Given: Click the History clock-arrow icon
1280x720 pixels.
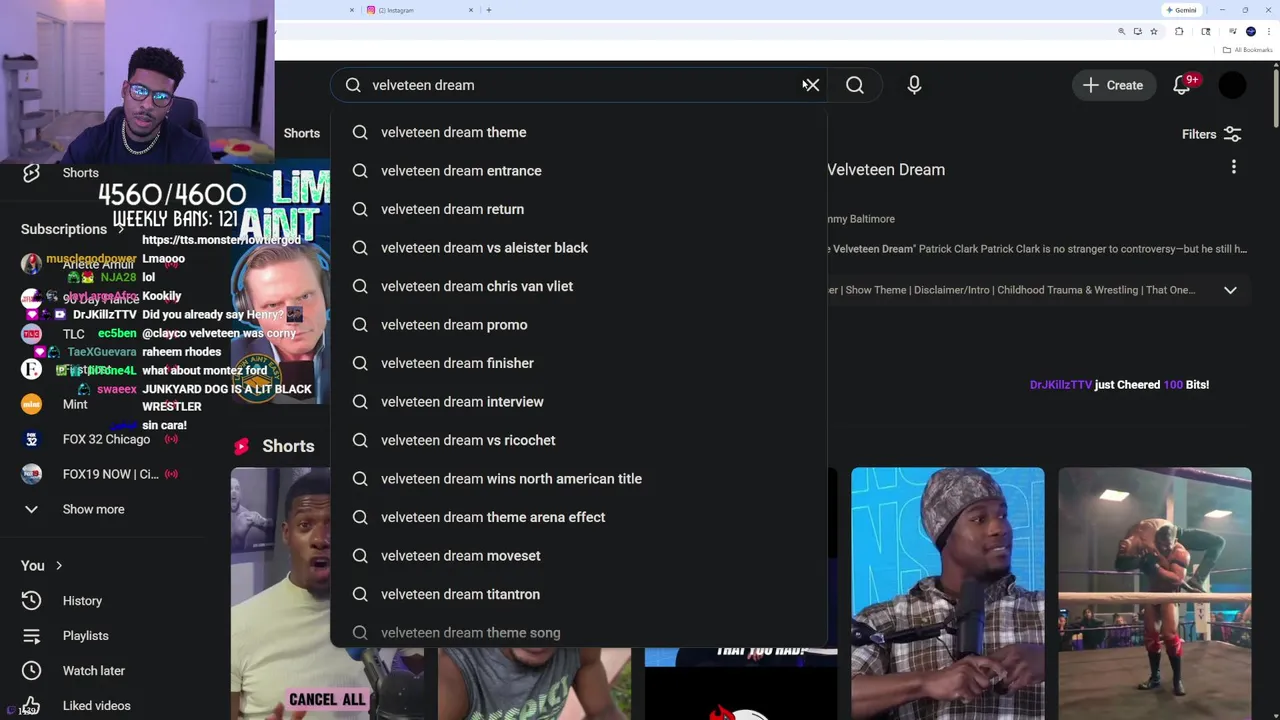Looking at the screenshot, I should (31, 601).
